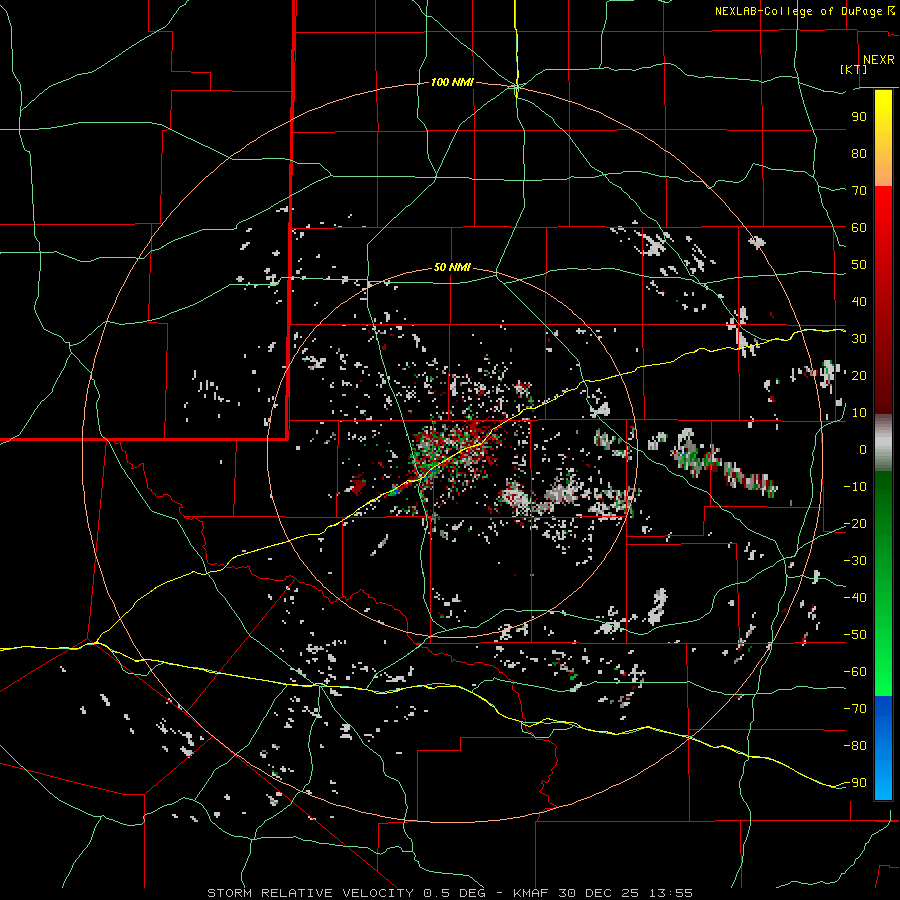
Task: Click the 10 value on velocity scale
Action: click(x=859, y=413)
